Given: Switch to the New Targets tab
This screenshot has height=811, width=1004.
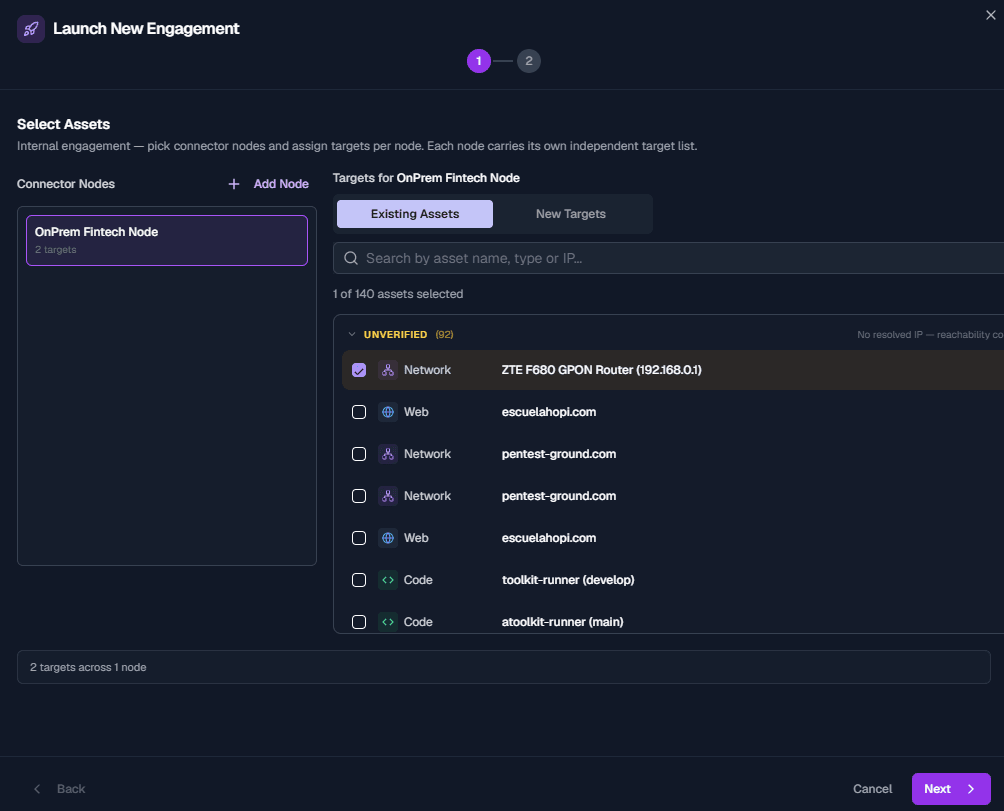Looking at the screenshot, I should [x=571, y=214].
